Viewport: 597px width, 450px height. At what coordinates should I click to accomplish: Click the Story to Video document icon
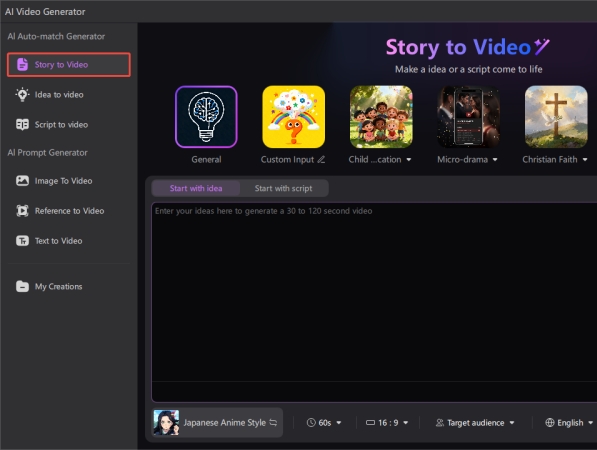(22, 64)
